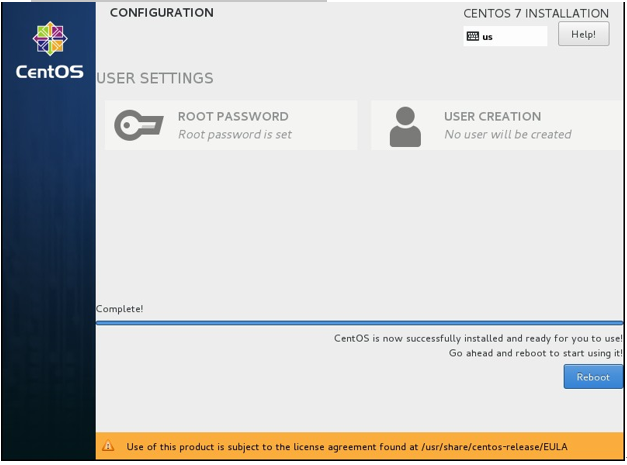The width and height of the screenshot is (627, 465).
Task: Click the Reboot button
Action: click(593, 377)
